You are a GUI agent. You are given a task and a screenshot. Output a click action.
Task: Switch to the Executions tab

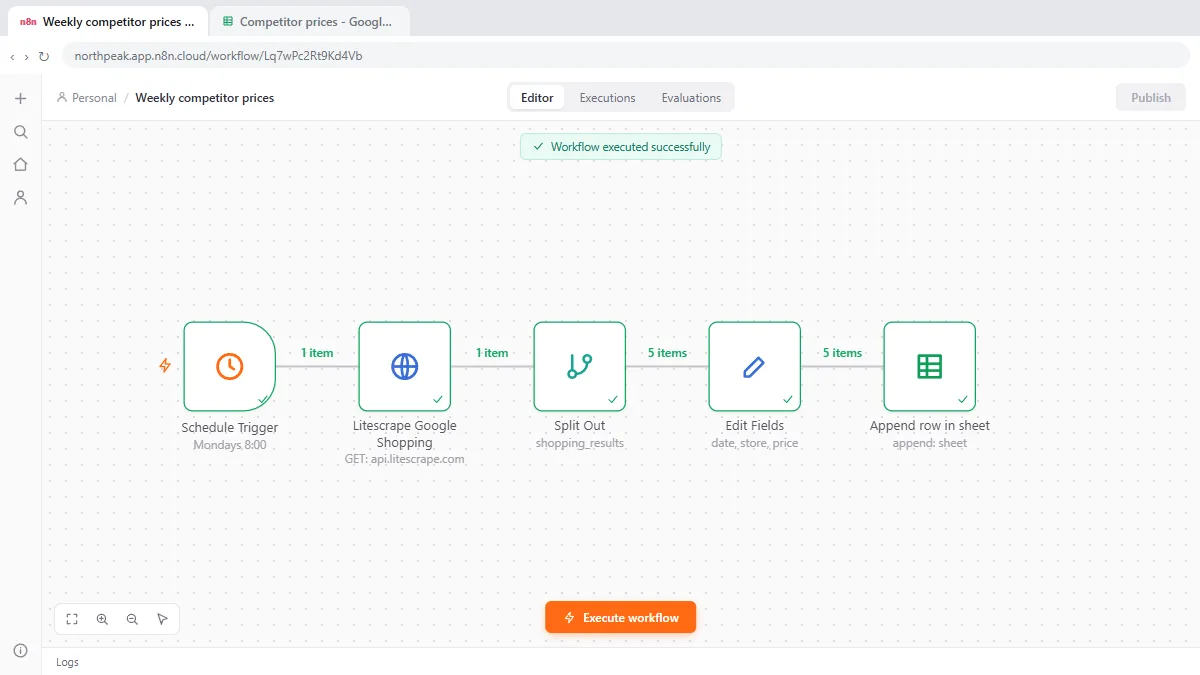[x=607, y=98]
